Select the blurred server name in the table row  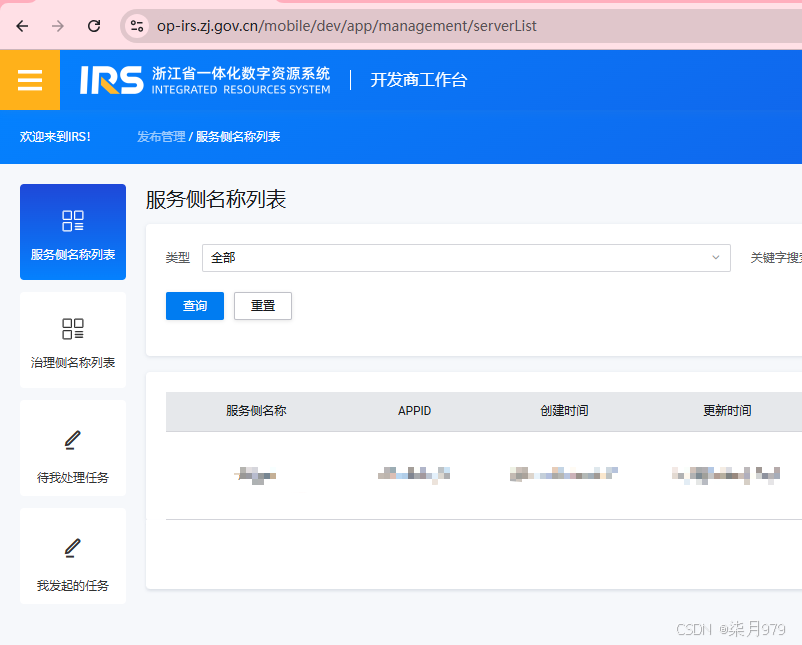(x=256, y=473)
